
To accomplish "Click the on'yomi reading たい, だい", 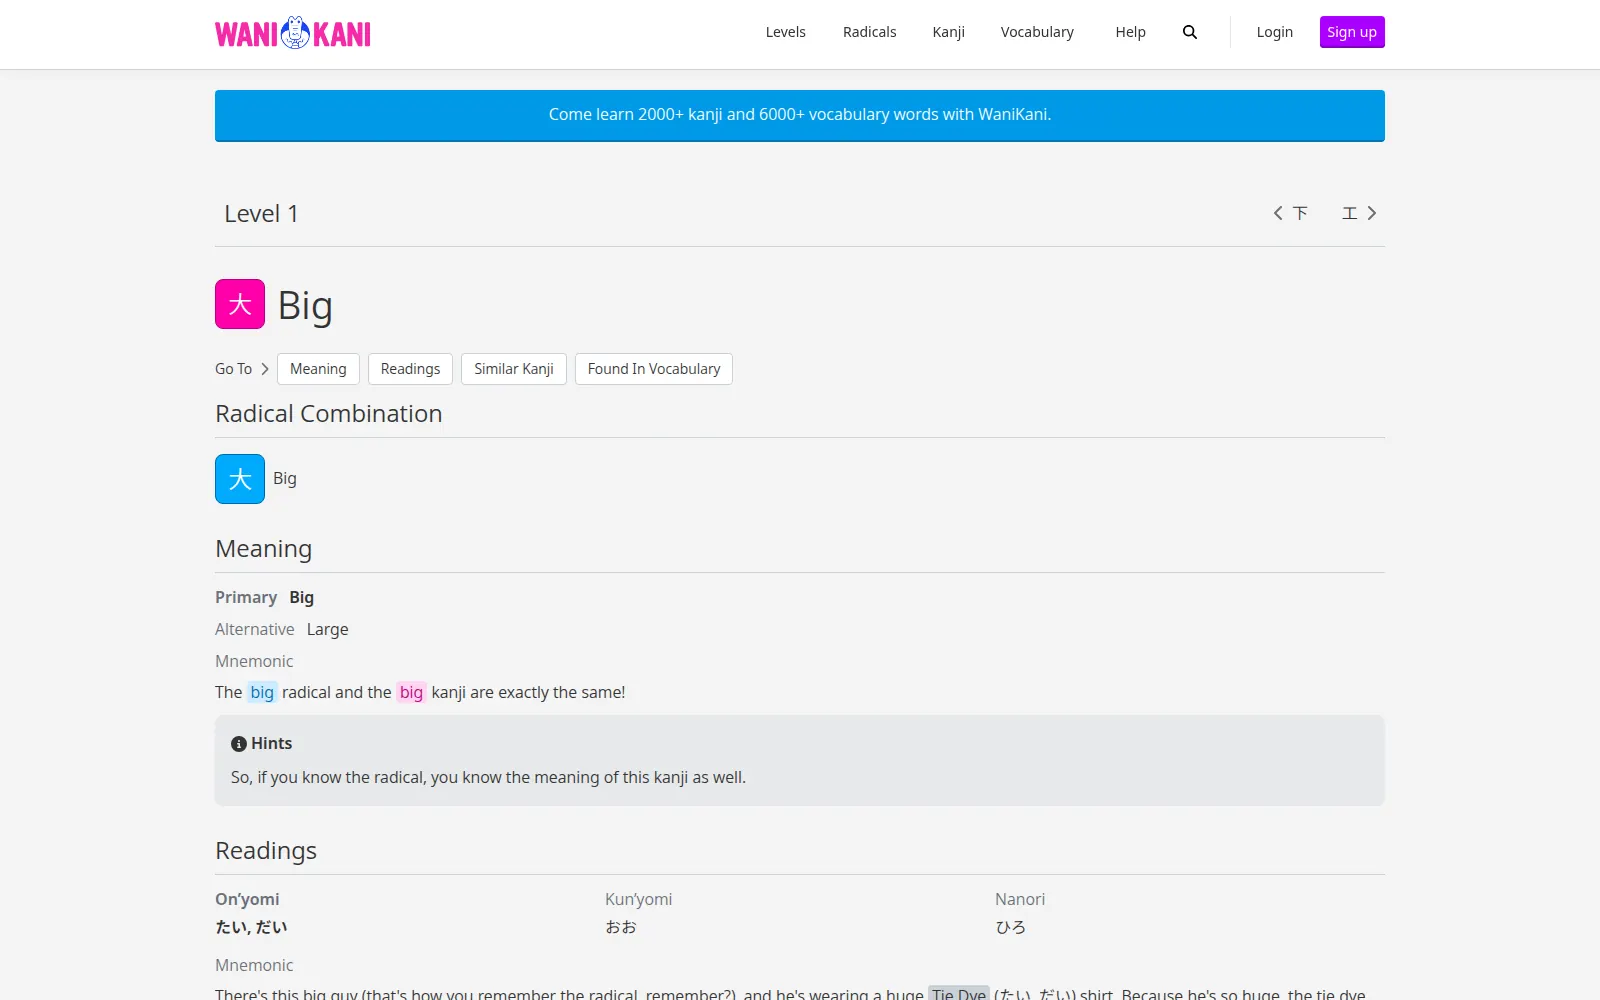I will point(251,927).
